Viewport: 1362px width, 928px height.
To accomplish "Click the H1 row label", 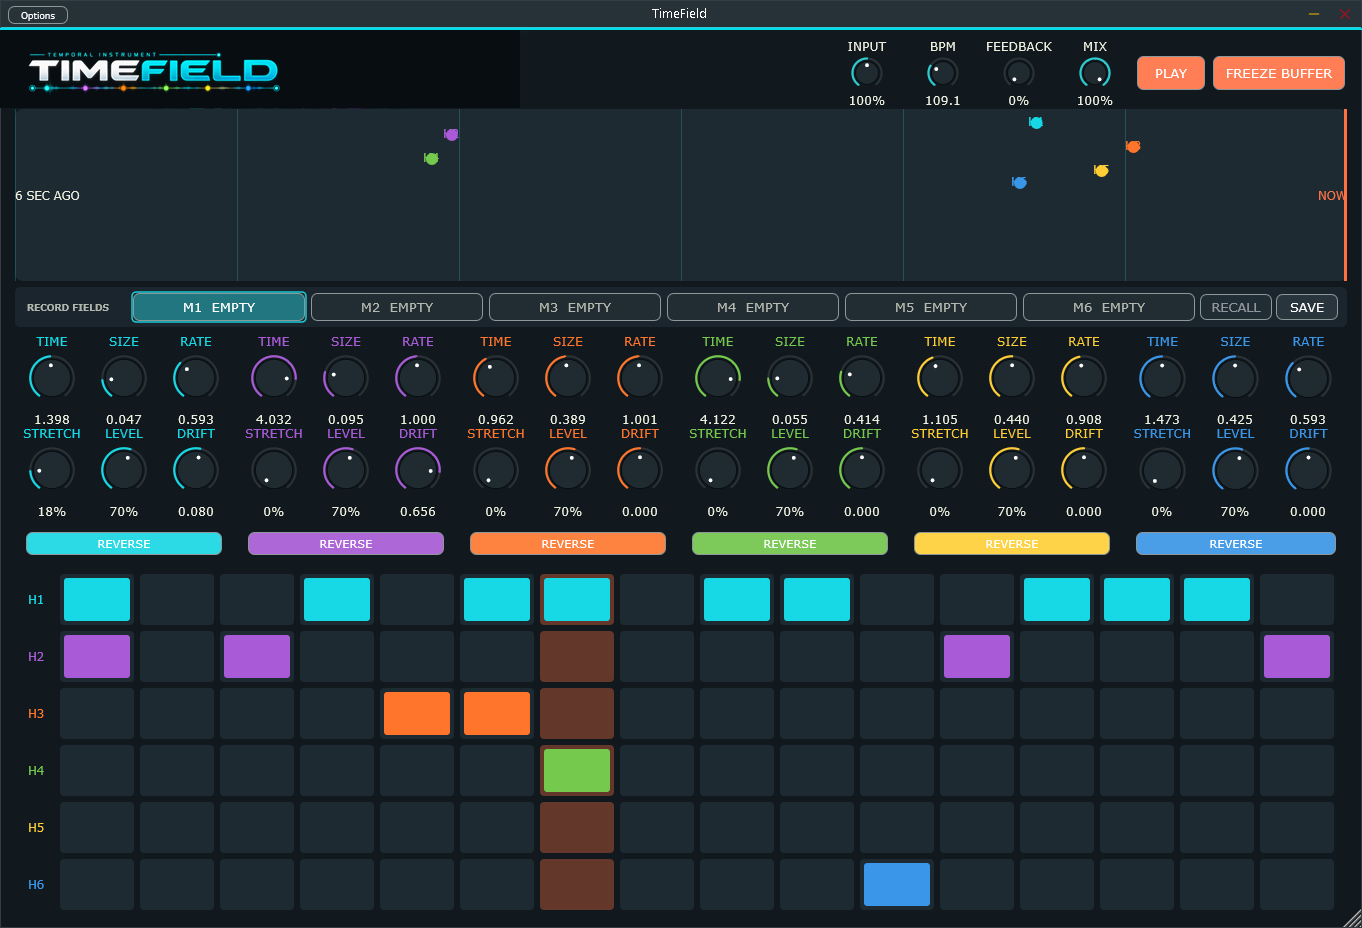I will [36, 599].
